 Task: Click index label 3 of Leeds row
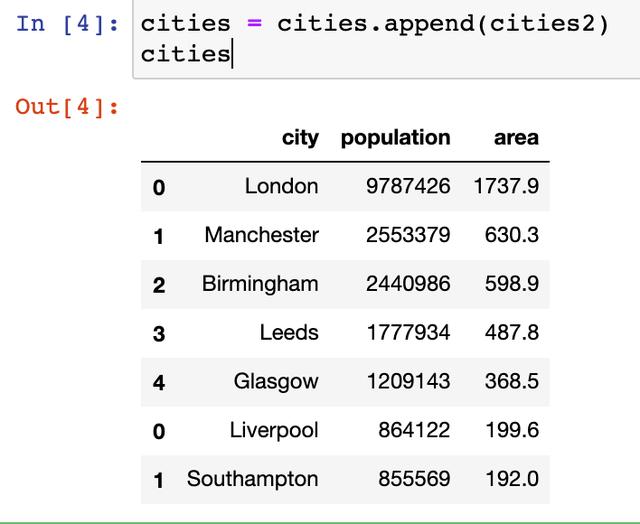[159, 334]
